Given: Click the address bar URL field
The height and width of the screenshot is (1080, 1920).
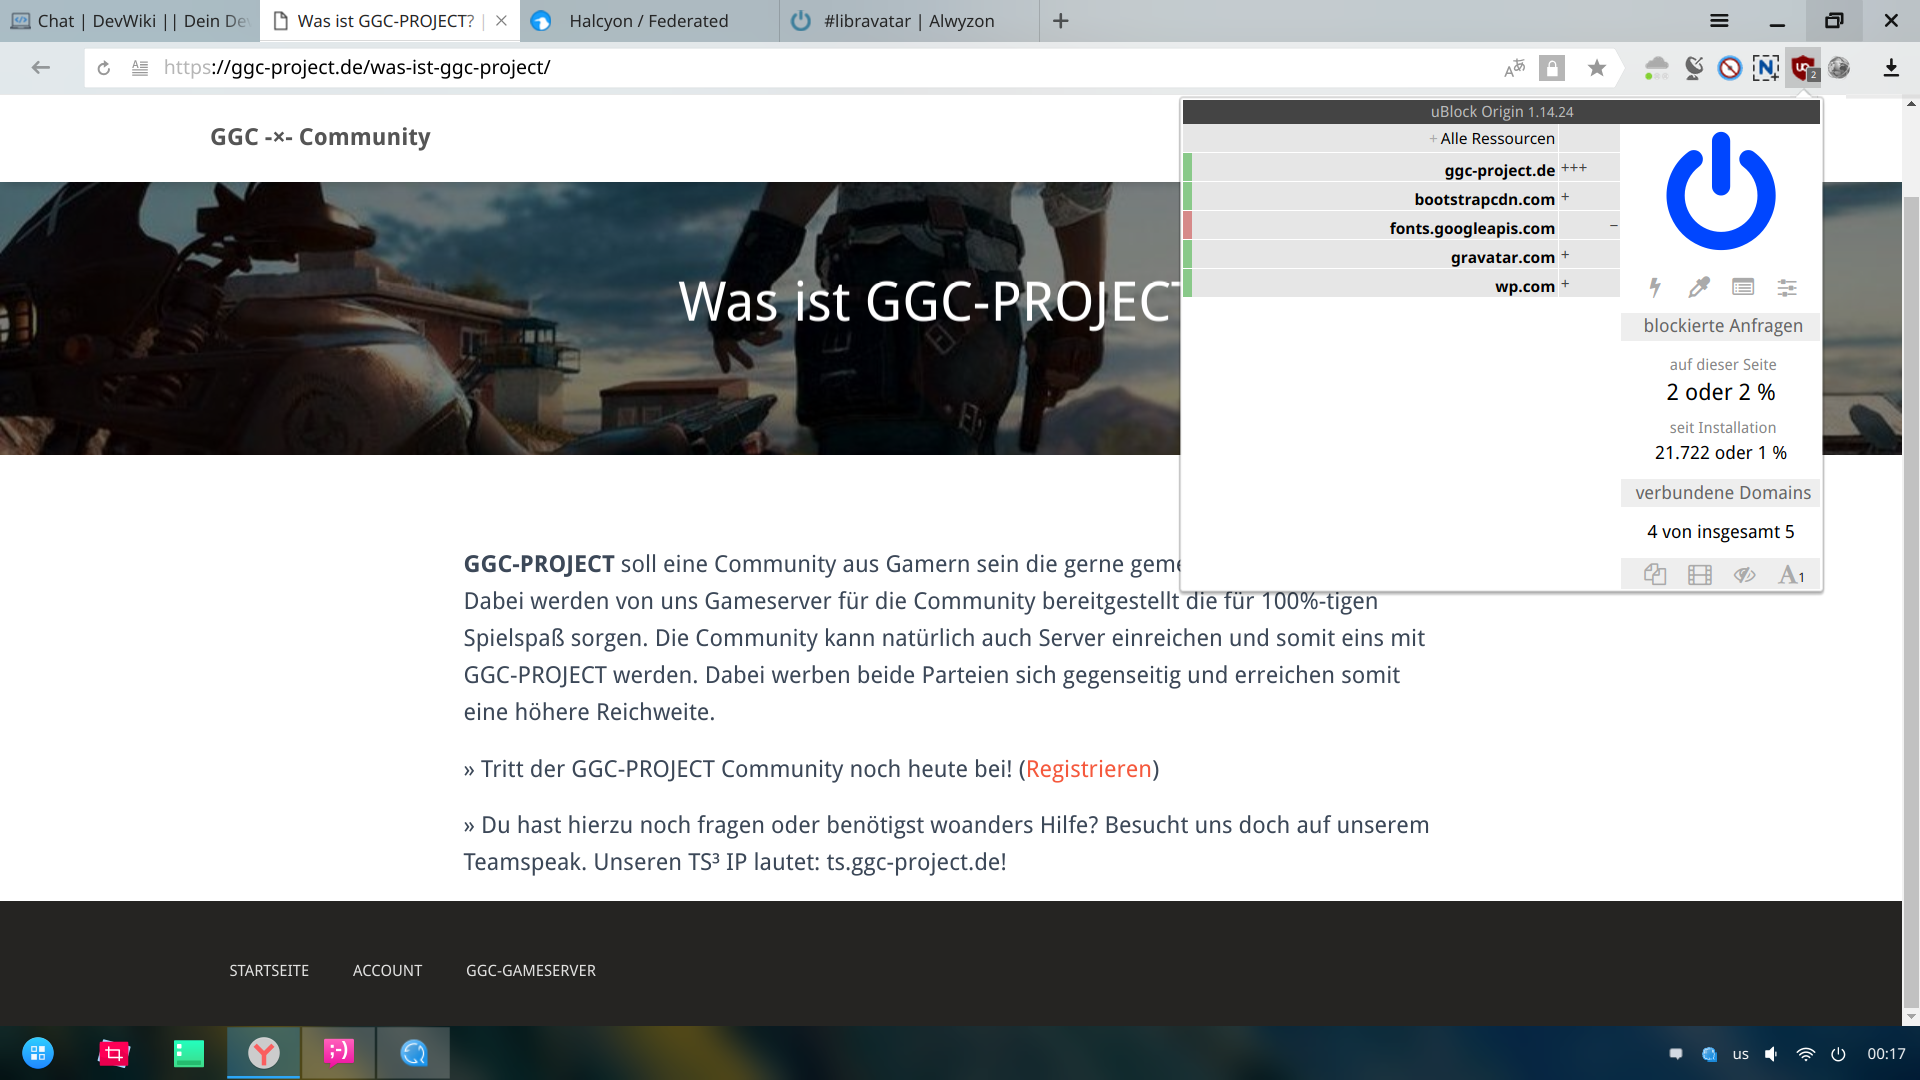Looking at the screenshot, I should pos(800,68).
